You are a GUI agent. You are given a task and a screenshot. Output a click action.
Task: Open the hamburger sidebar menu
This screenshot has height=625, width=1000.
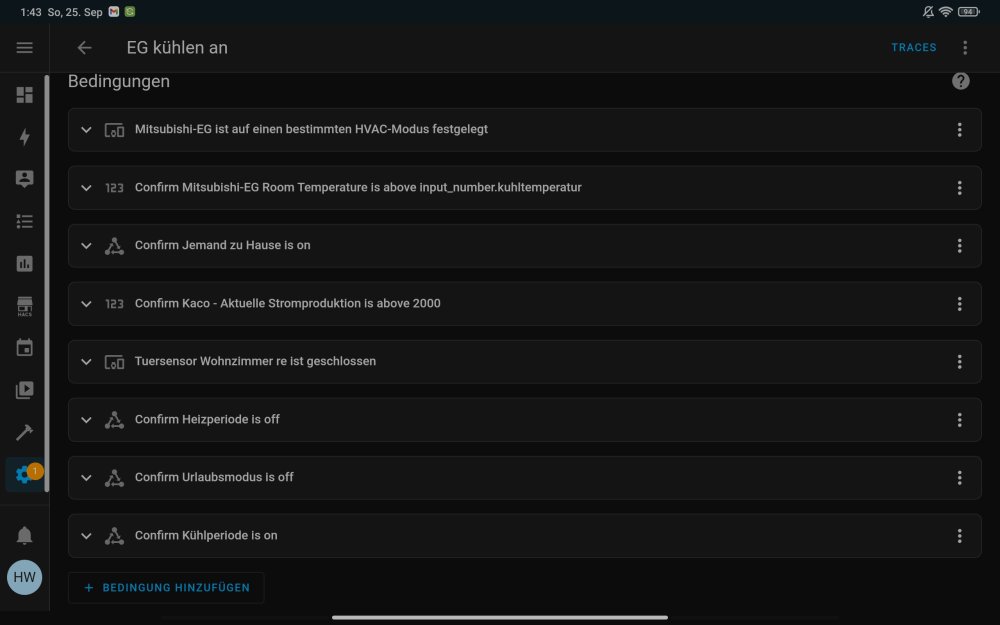(x=24, y=48)
